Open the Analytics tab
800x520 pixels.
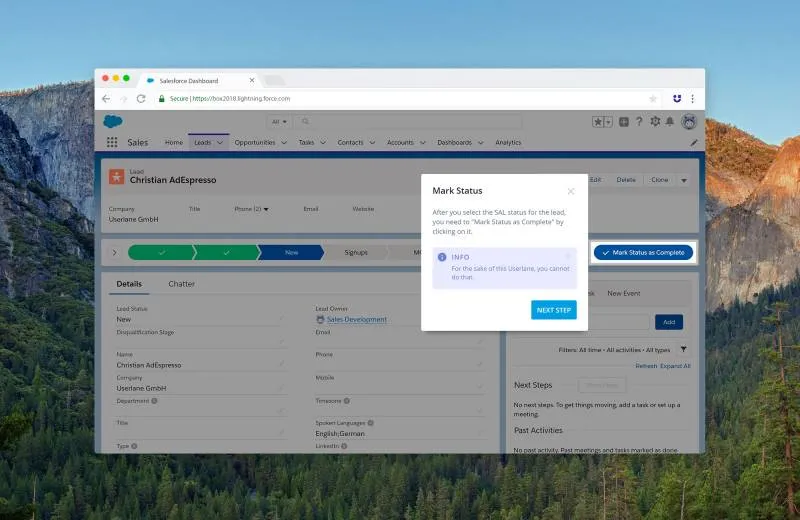tap(508, 142)
